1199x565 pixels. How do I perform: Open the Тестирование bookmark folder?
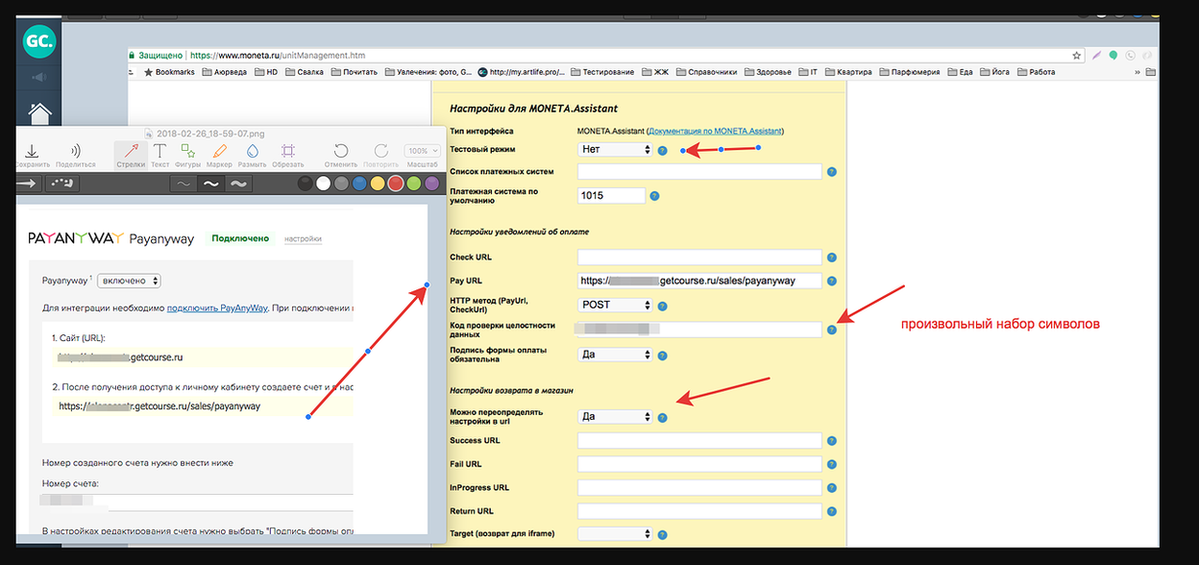tap(603, 73)
